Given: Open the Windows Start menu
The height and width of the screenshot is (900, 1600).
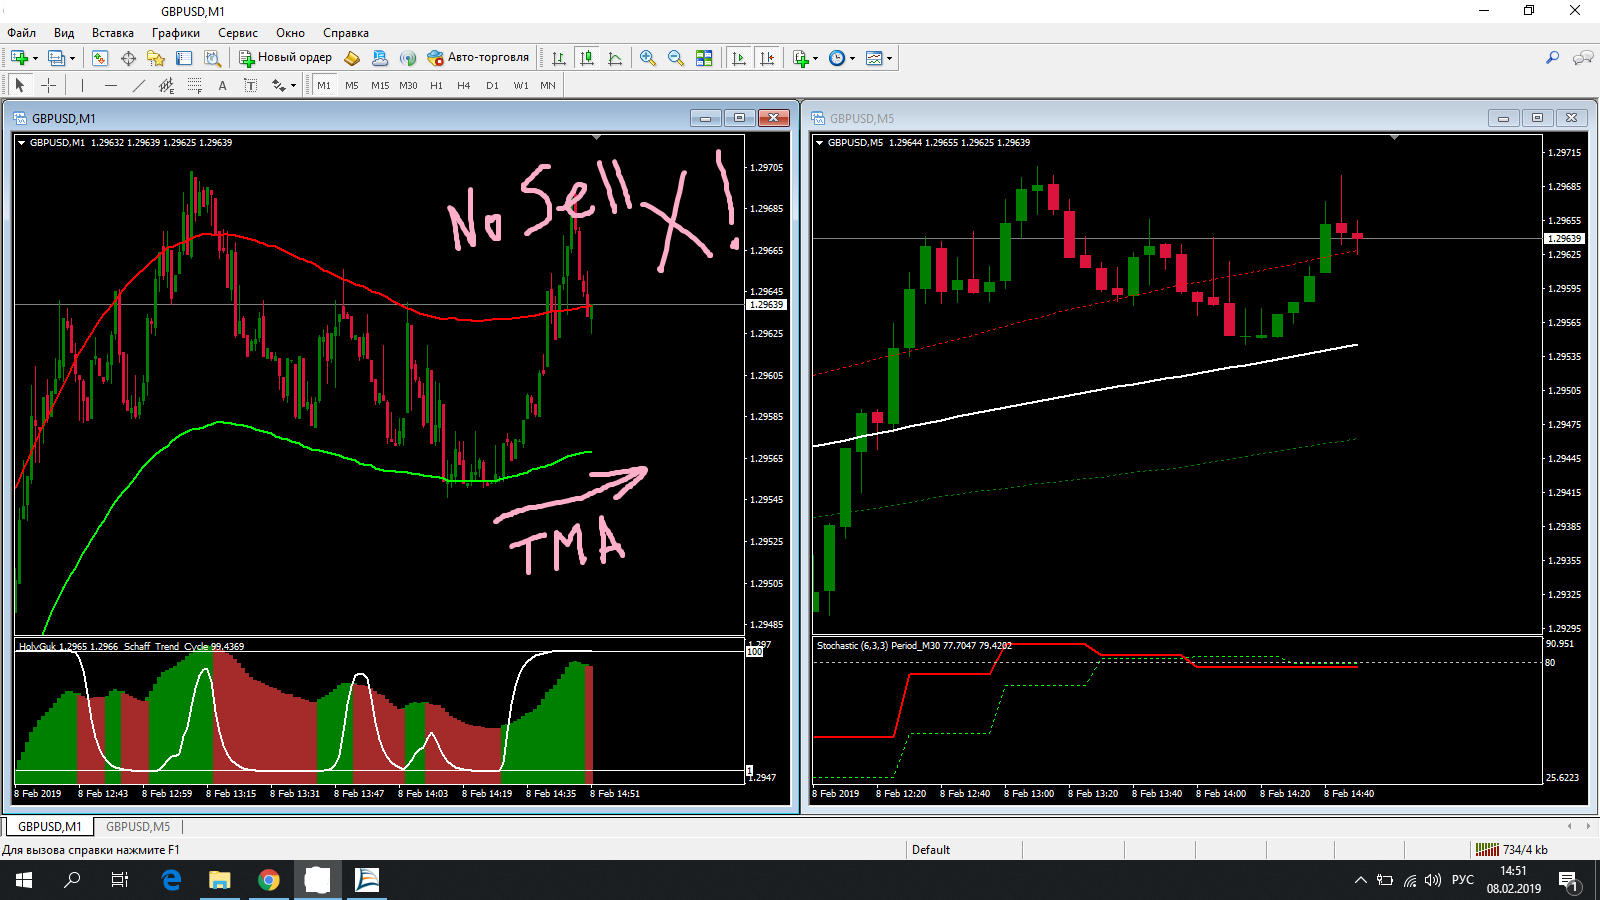Looking at the screenshot, I should click(x=24, y=880).
